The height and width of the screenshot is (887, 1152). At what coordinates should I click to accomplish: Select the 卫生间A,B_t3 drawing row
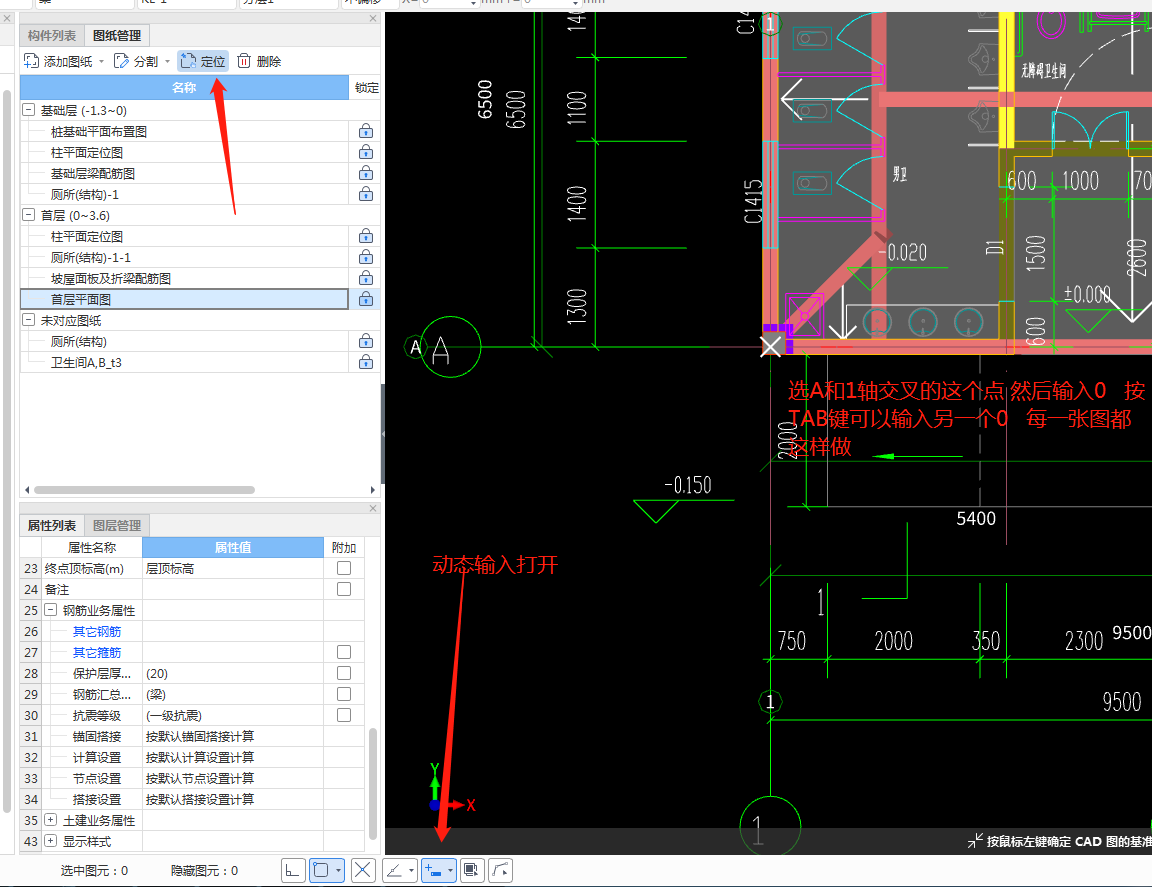tap(184, 362)
